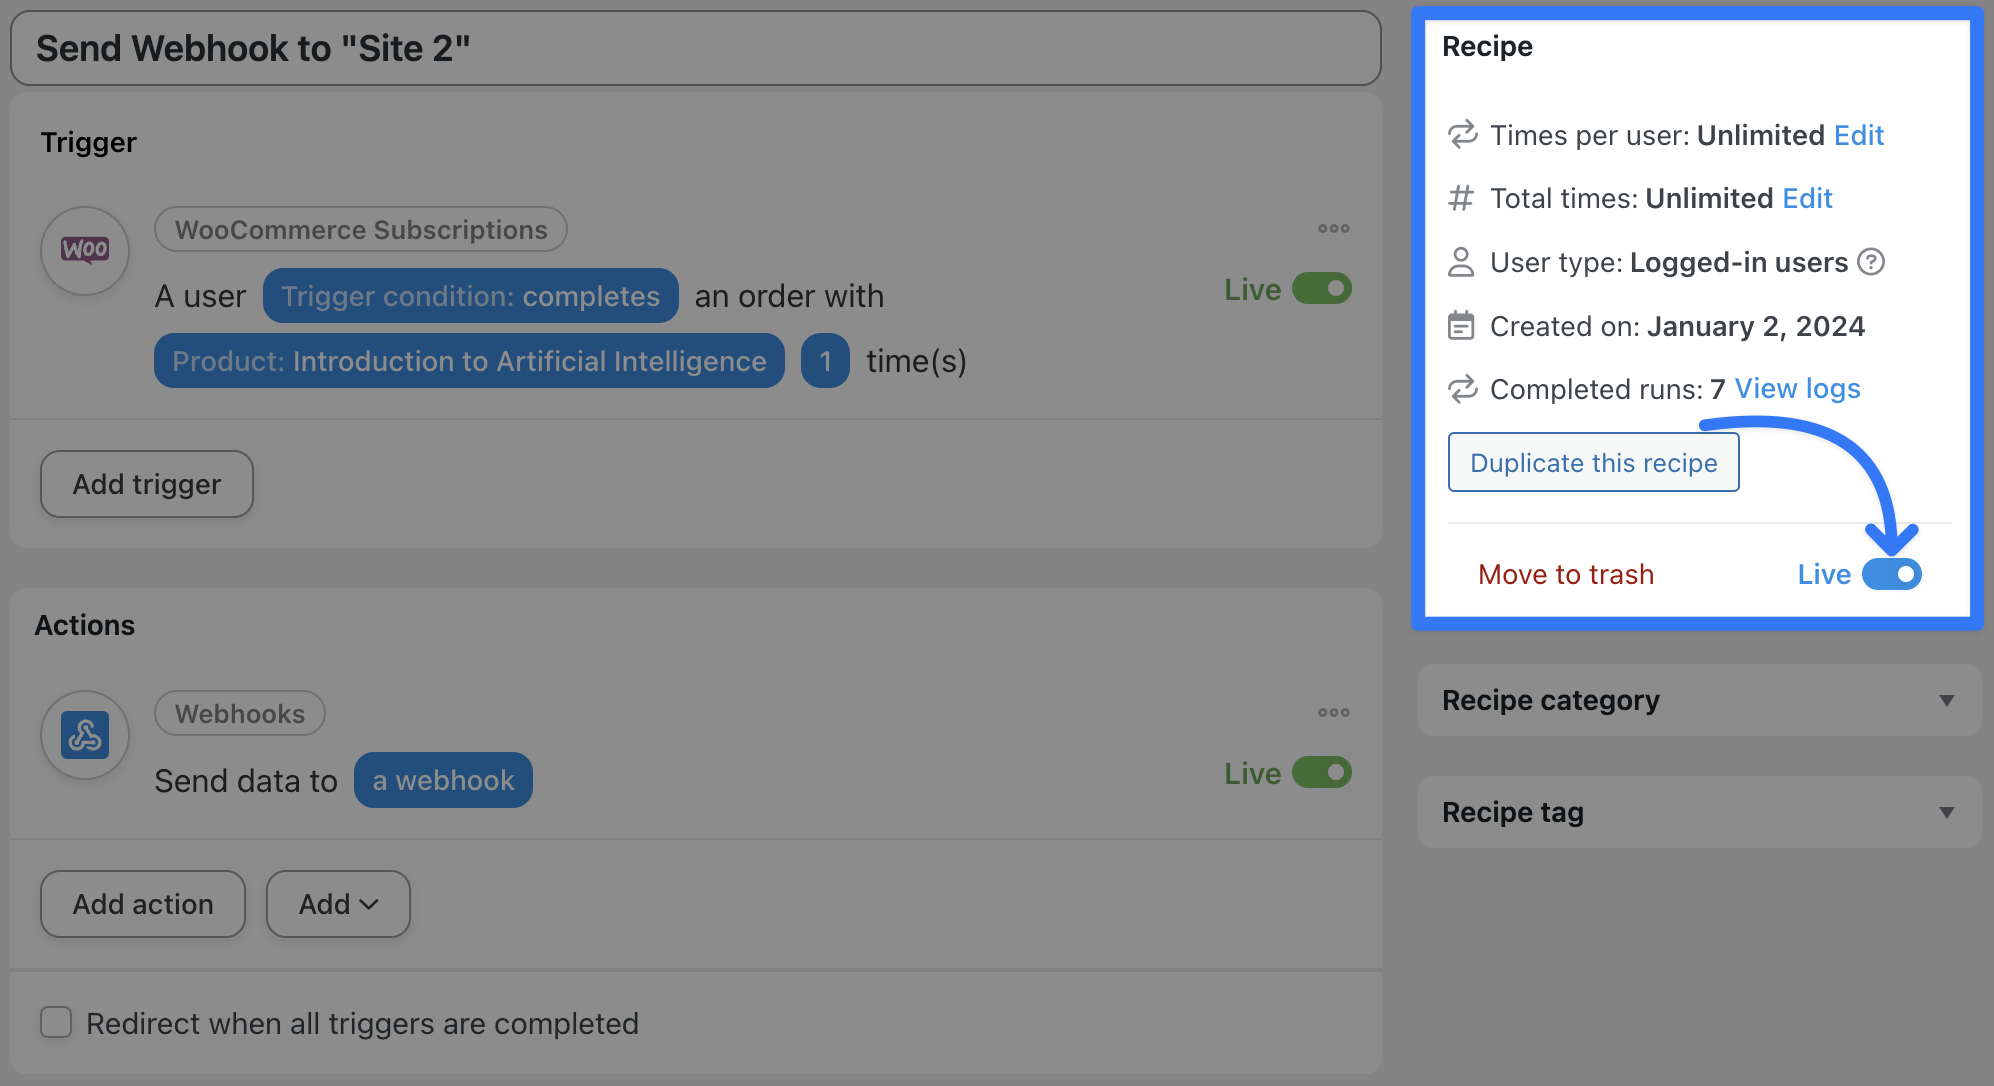
Task: Edit the Times per user setting
Action: click(x=1858, y=135)
